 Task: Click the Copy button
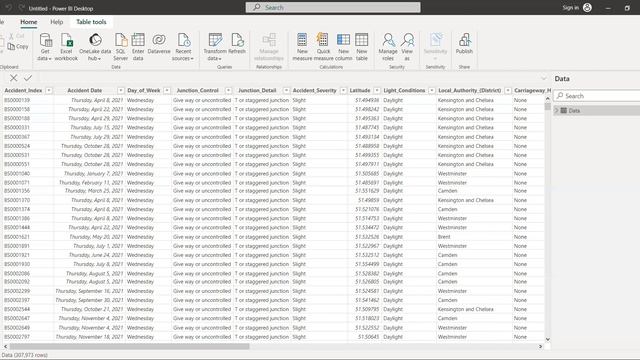tap(18, 47)
